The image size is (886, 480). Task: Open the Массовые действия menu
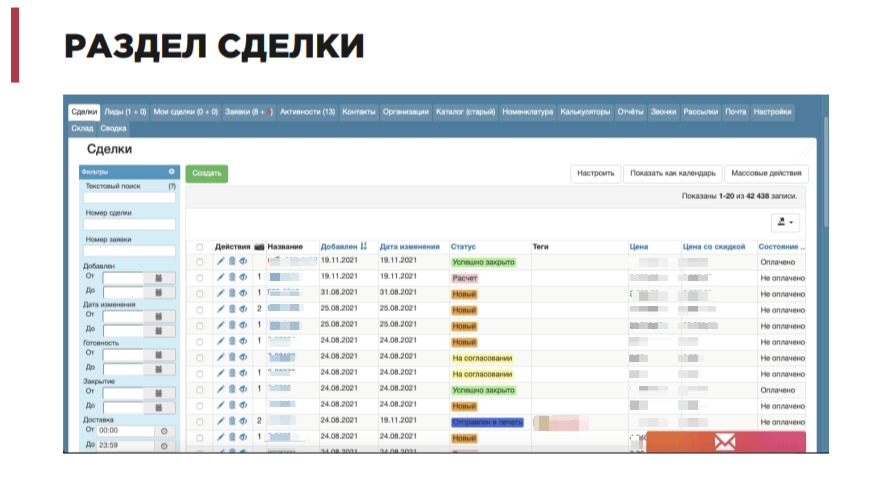click(x=766, y=173)
